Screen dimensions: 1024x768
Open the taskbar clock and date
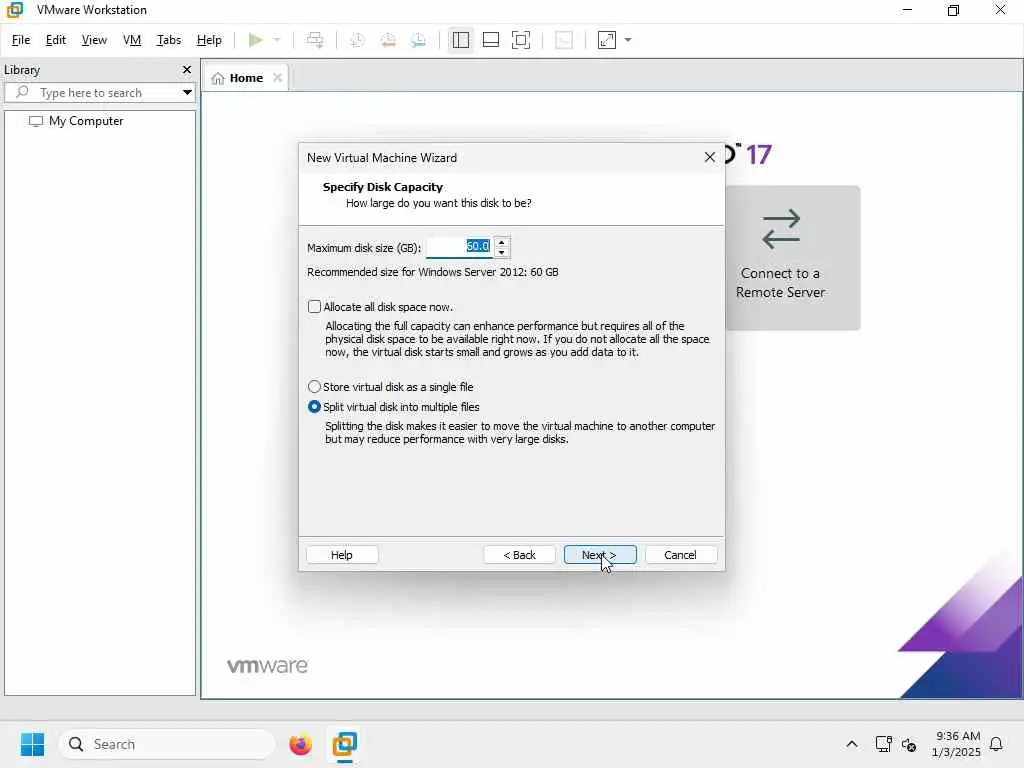956,744
